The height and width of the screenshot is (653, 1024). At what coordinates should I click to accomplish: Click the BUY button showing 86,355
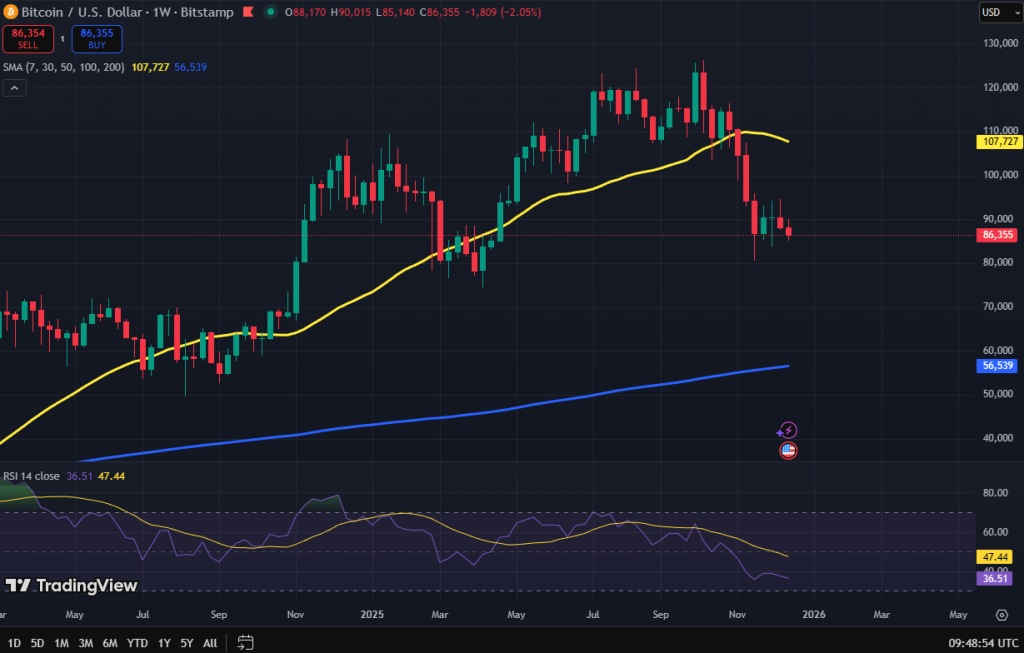tap(96, 39)
